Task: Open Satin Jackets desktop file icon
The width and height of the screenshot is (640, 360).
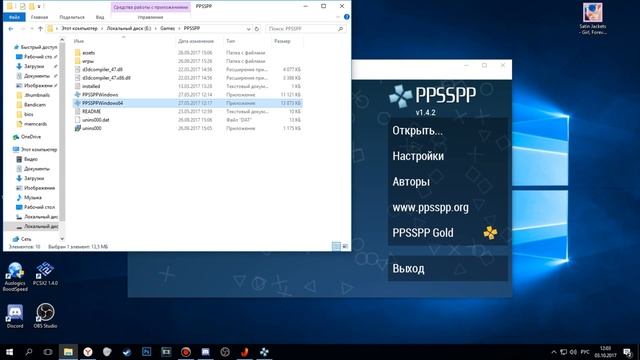Action: (x=593, y=19)
